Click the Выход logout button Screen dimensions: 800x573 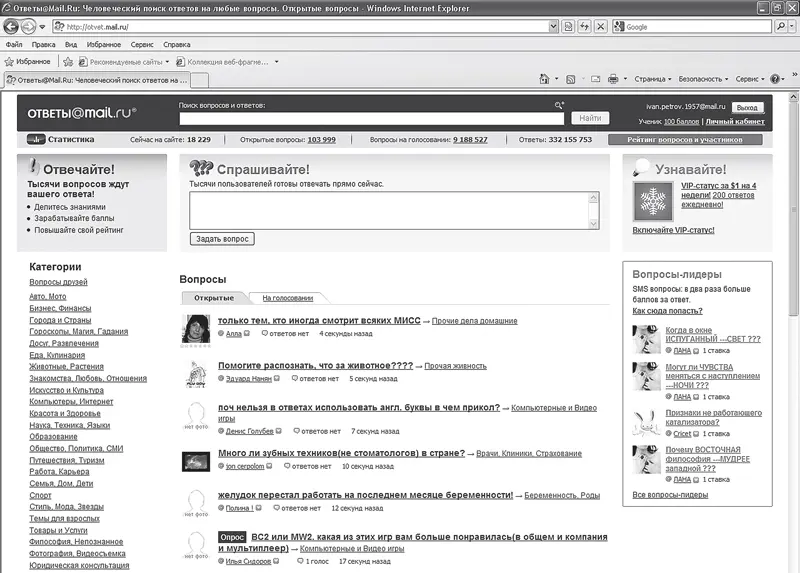746,106
